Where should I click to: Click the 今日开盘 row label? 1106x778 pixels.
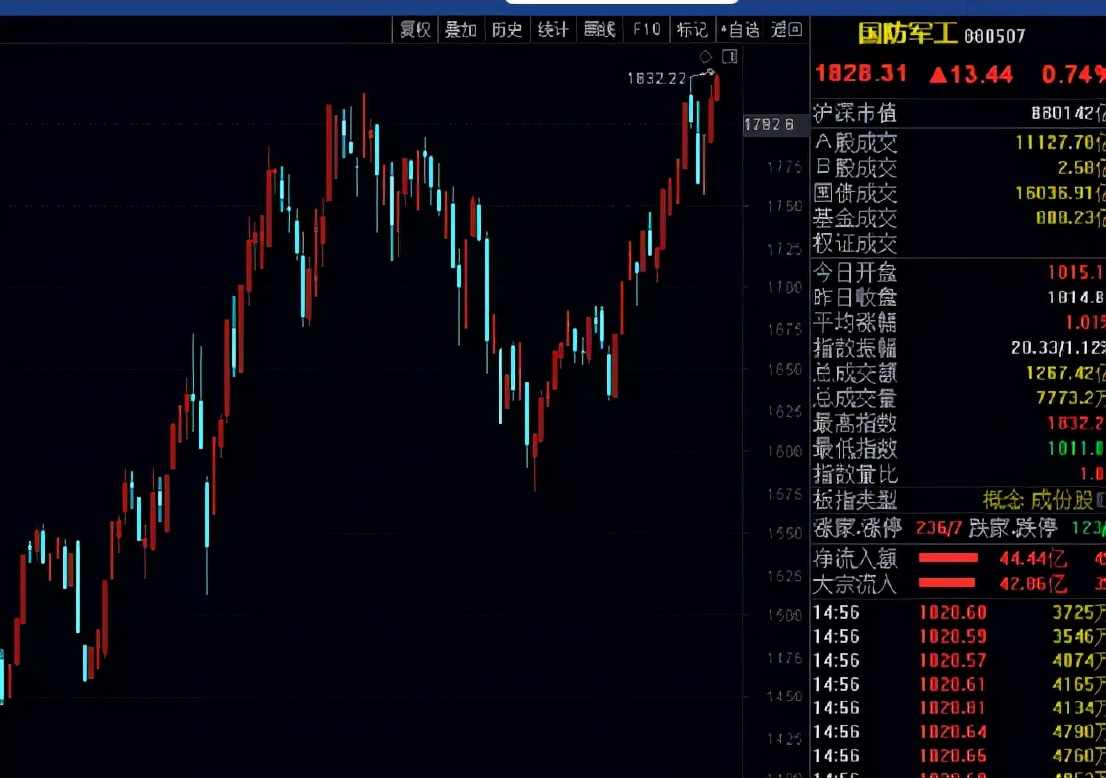855,272
